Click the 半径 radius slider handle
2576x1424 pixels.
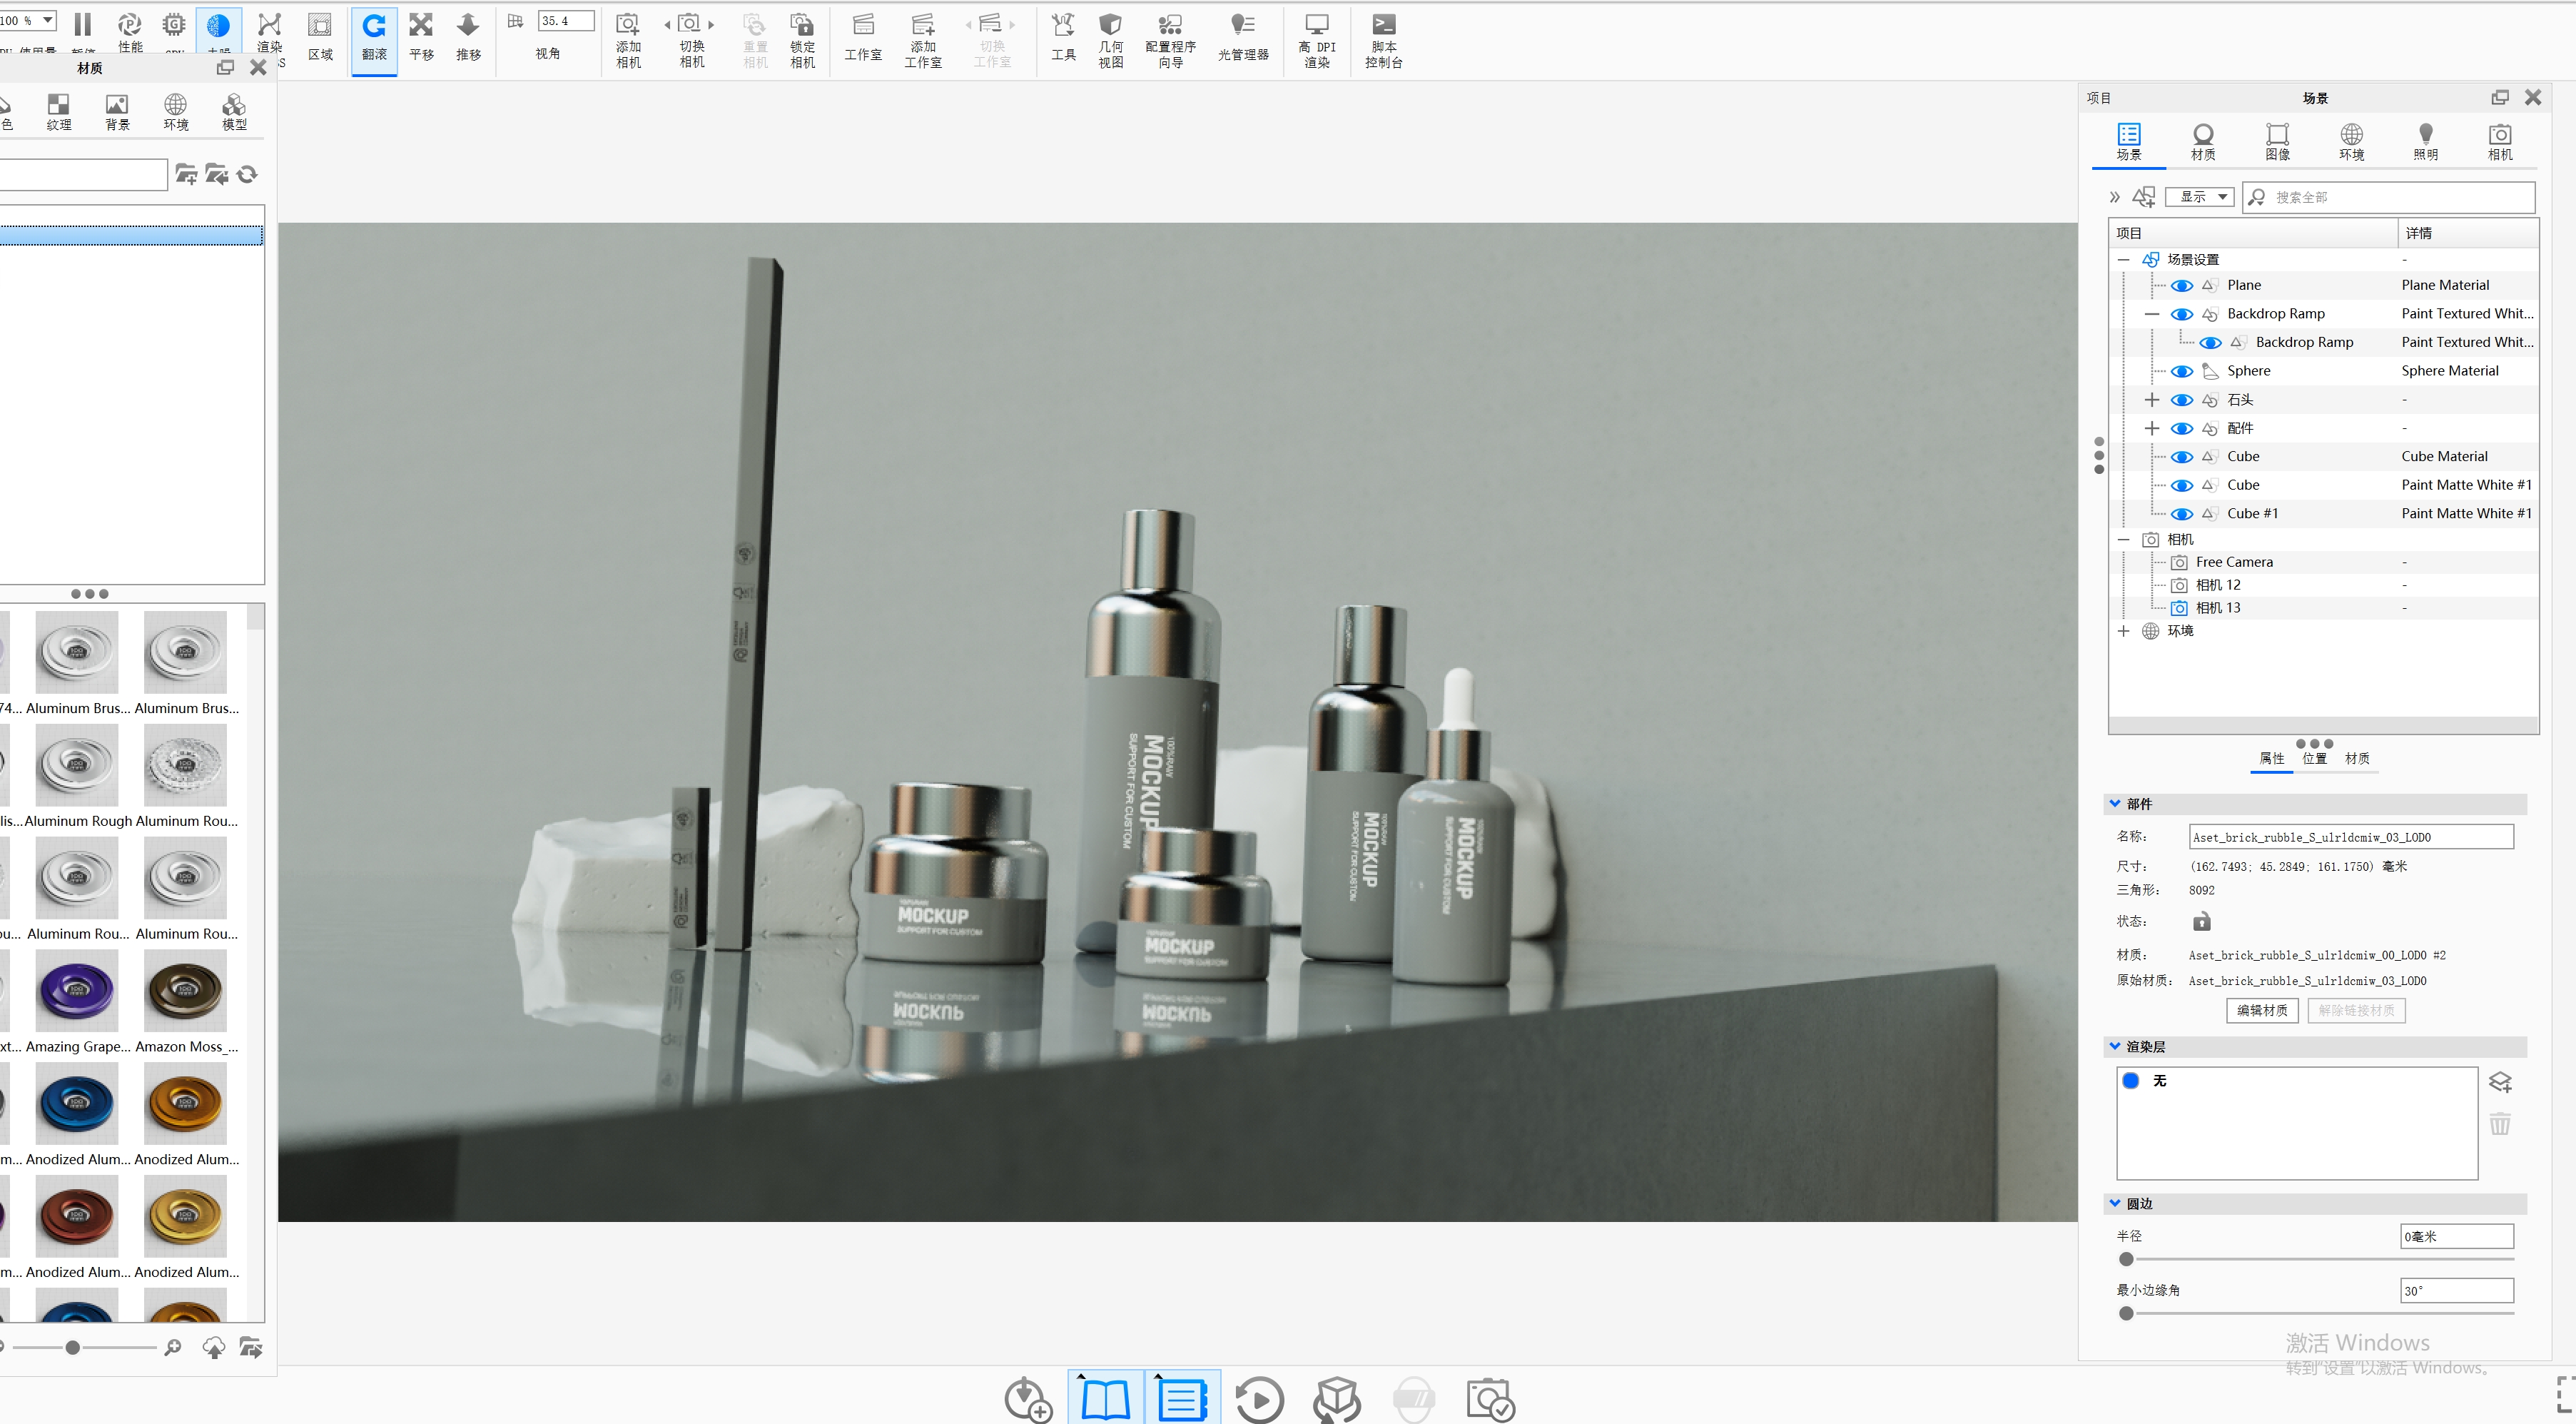pyautogui.click(x=2126, y=1259)
